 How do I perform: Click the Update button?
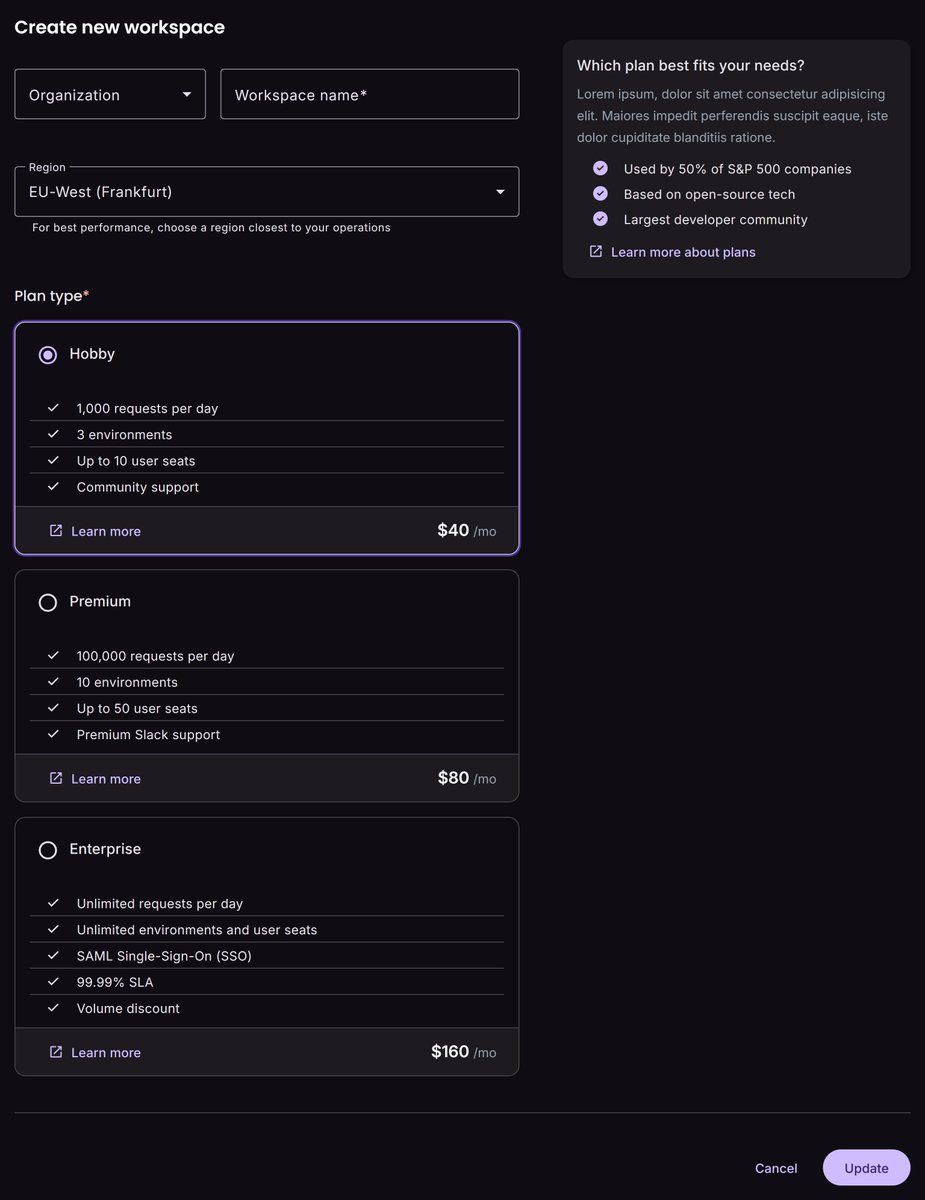tap(866, 1168)
